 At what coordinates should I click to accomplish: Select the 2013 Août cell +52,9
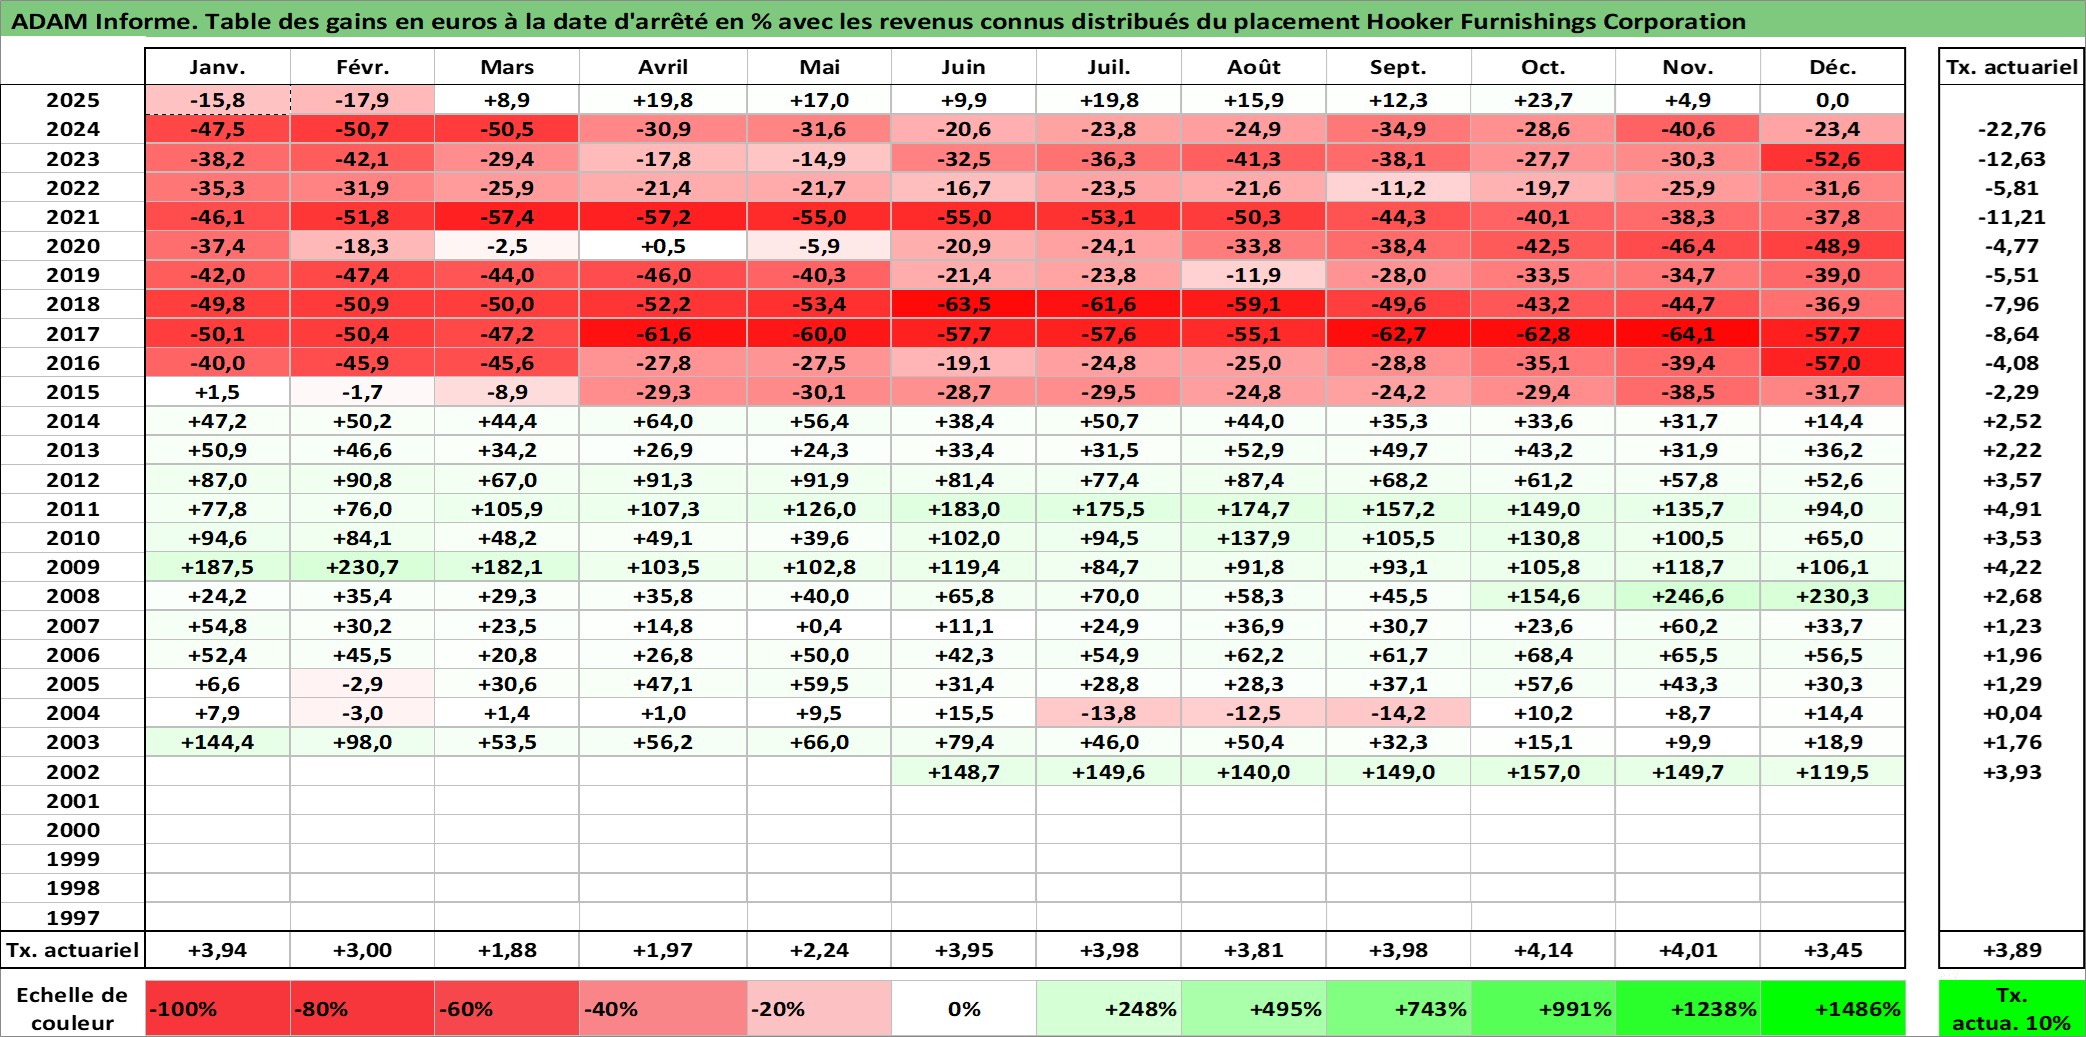pyautogui.click(x=1254, y=450)
